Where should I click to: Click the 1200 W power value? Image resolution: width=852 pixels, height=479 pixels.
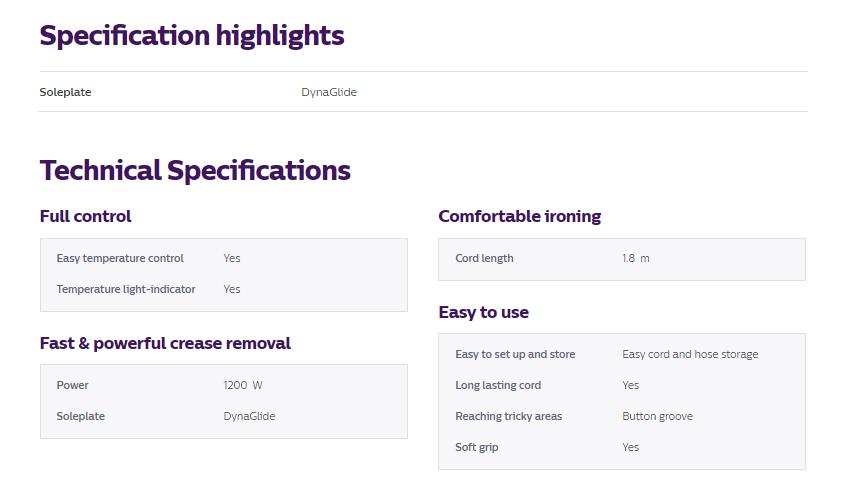pyautogui.click(x=243, y=385)
